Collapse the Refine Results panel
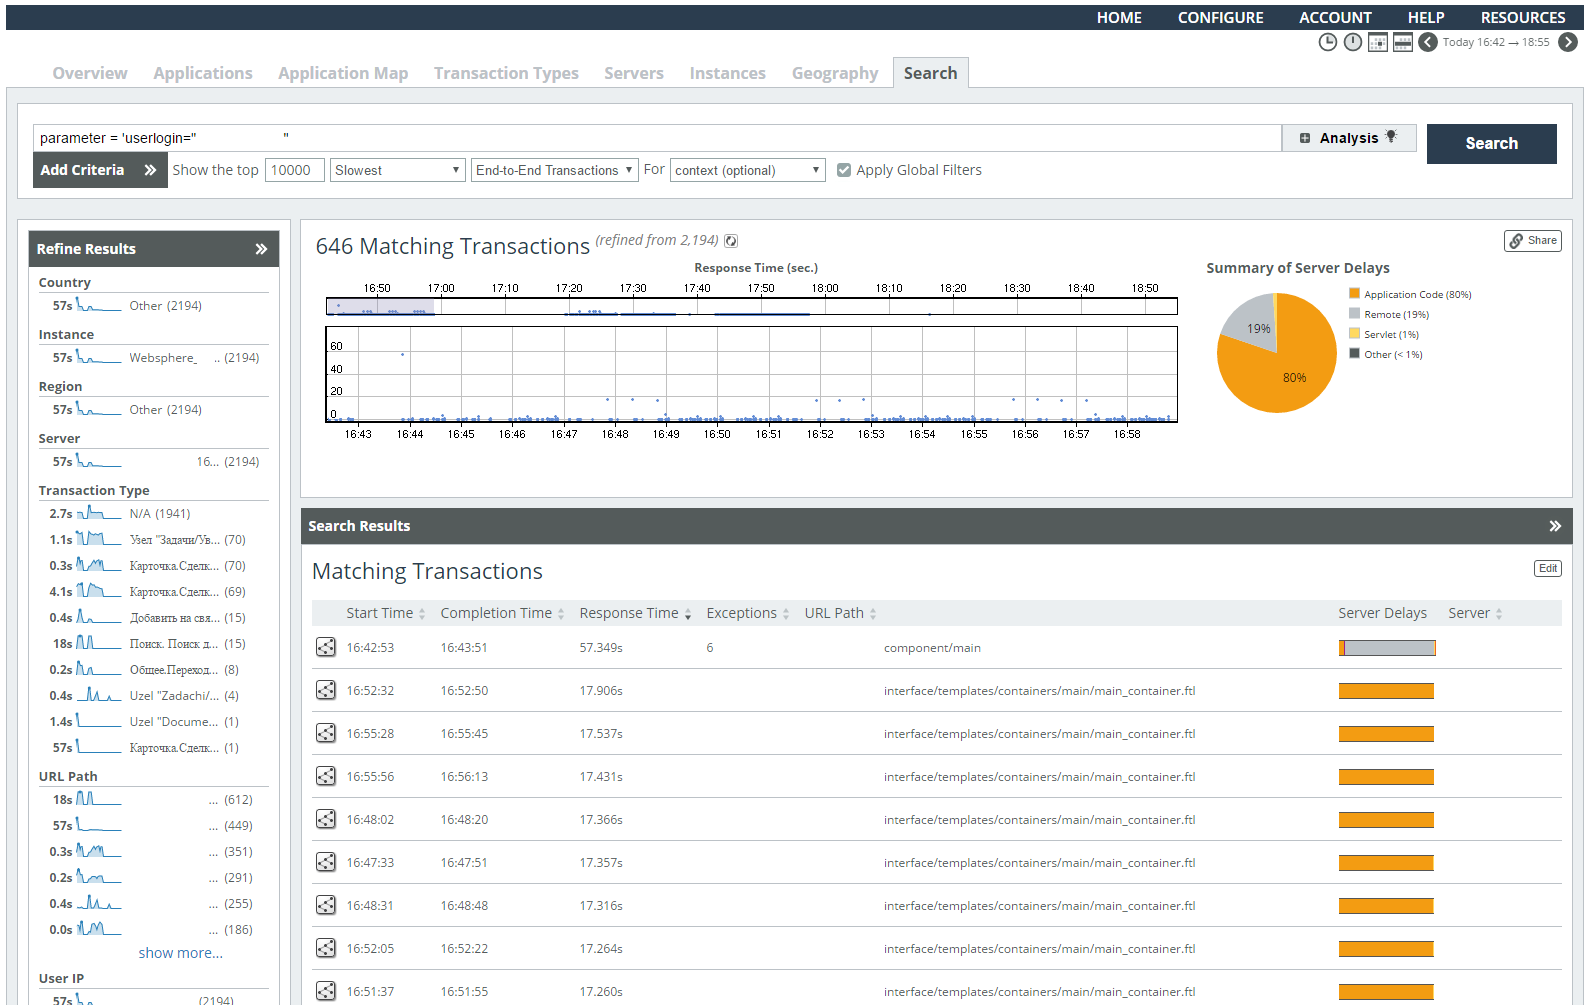Image resolution: width=1595 pixels, height=1005 pixels. click(261, 249)
